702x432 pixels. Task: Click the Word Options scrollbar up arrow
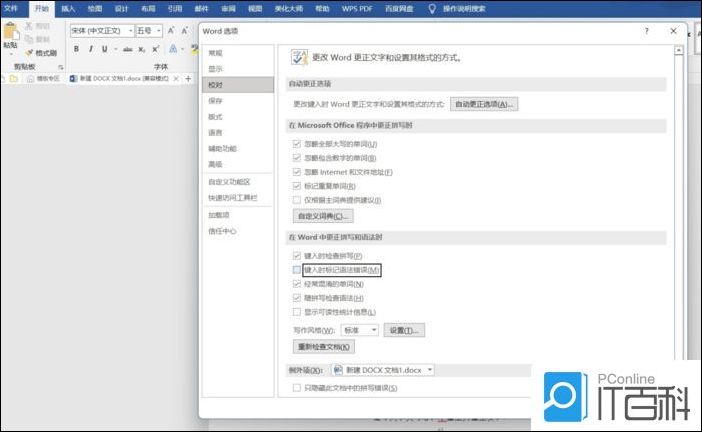click(679, 50)
